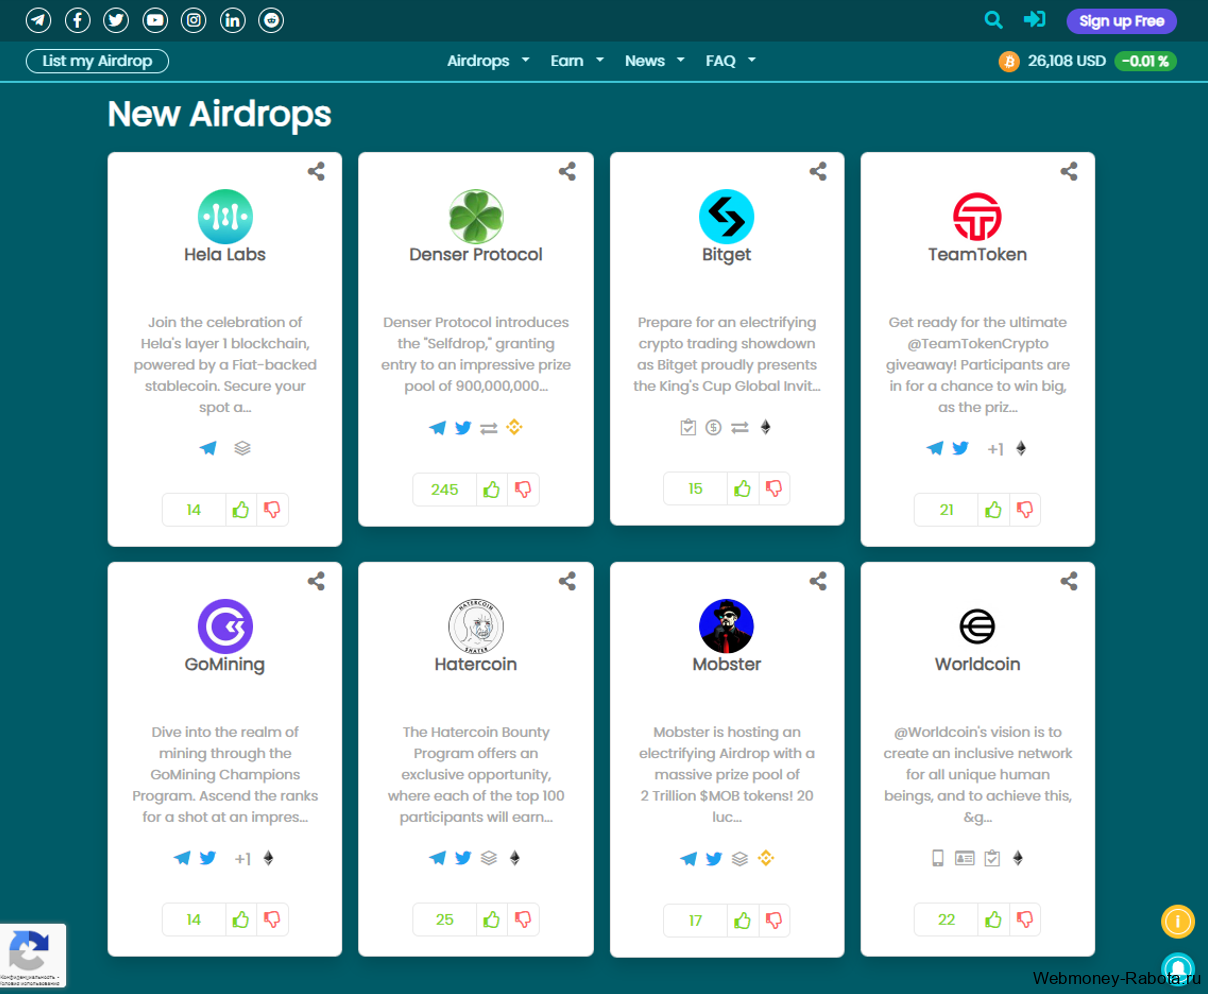Upvote the Mobster airdrop
Screen dimensions: 1208x994
[743, 921]
